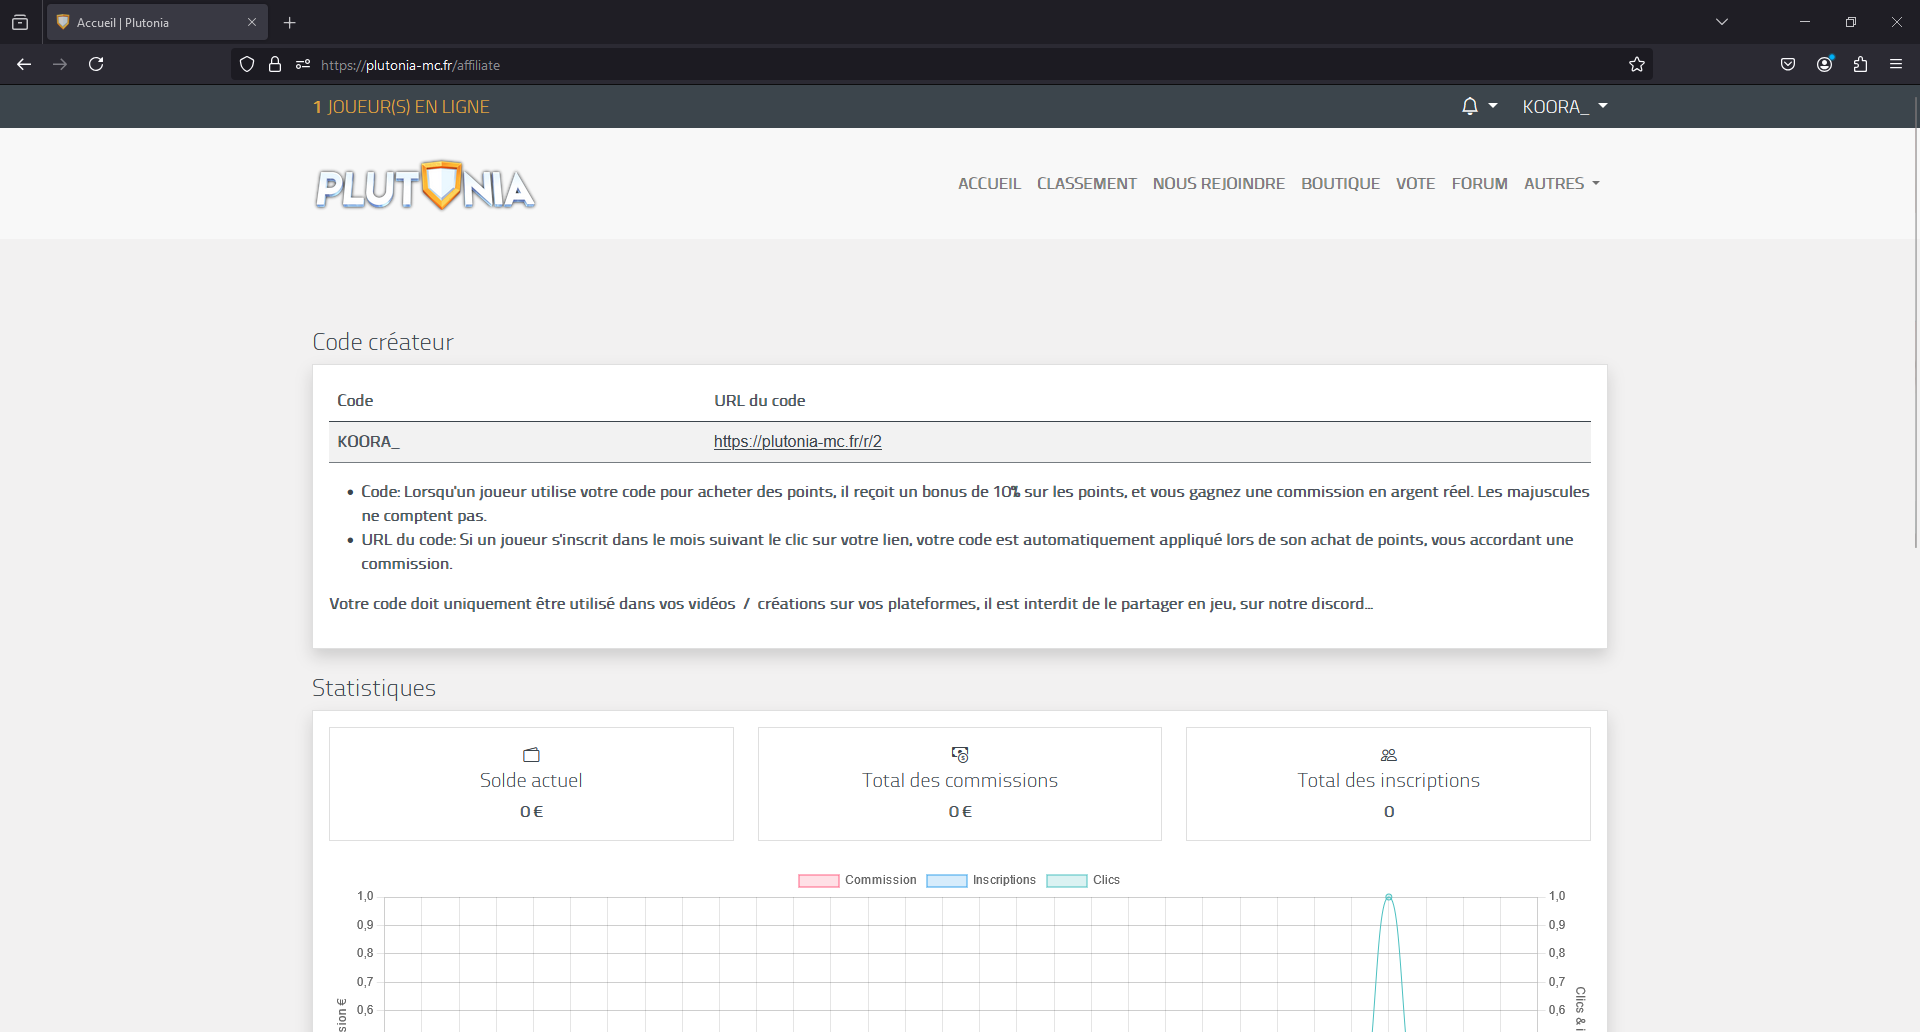1920x1032 pixels.
Task: Click the address bar URL field
Action: 940,65
